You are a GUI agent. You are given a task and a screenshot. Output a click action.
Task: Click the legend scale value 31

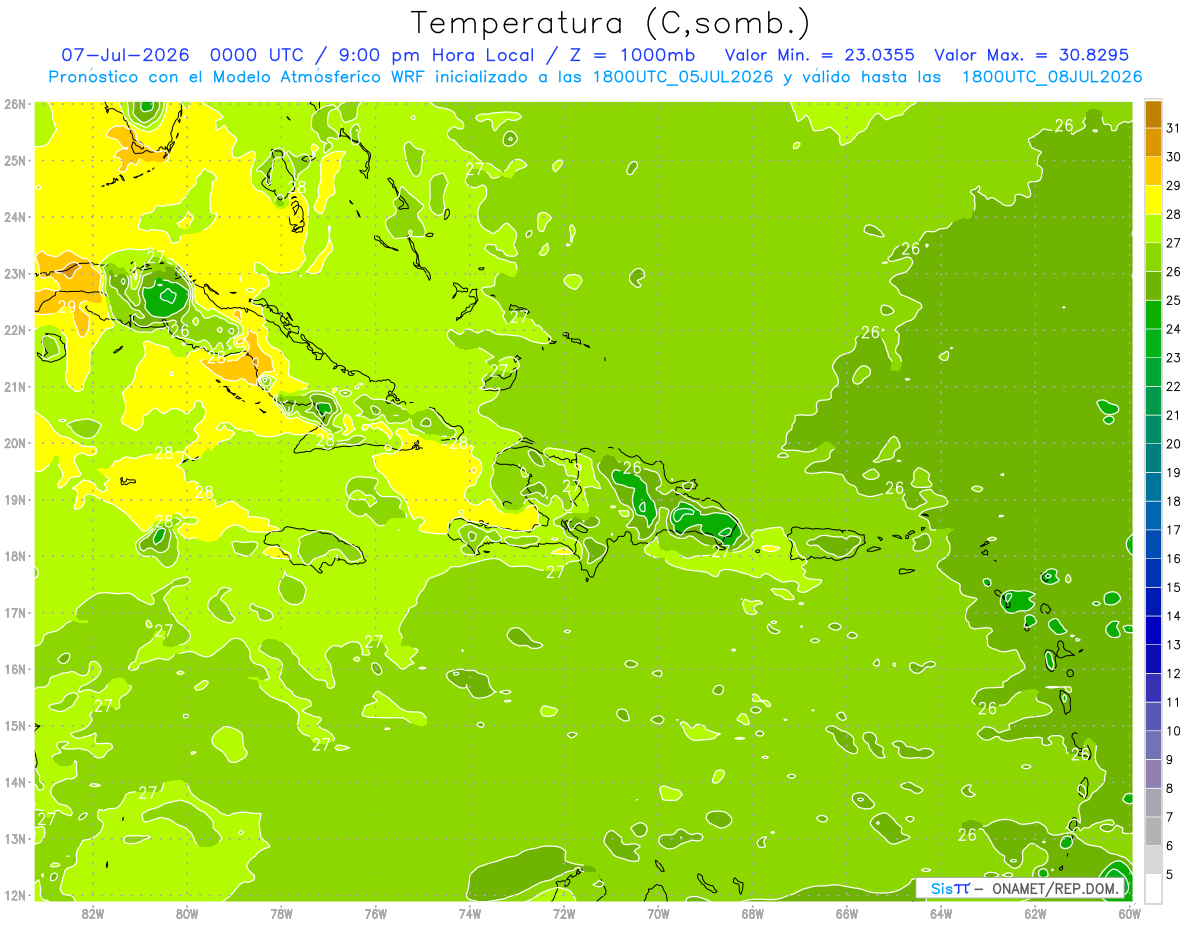tap(1173, 127)
